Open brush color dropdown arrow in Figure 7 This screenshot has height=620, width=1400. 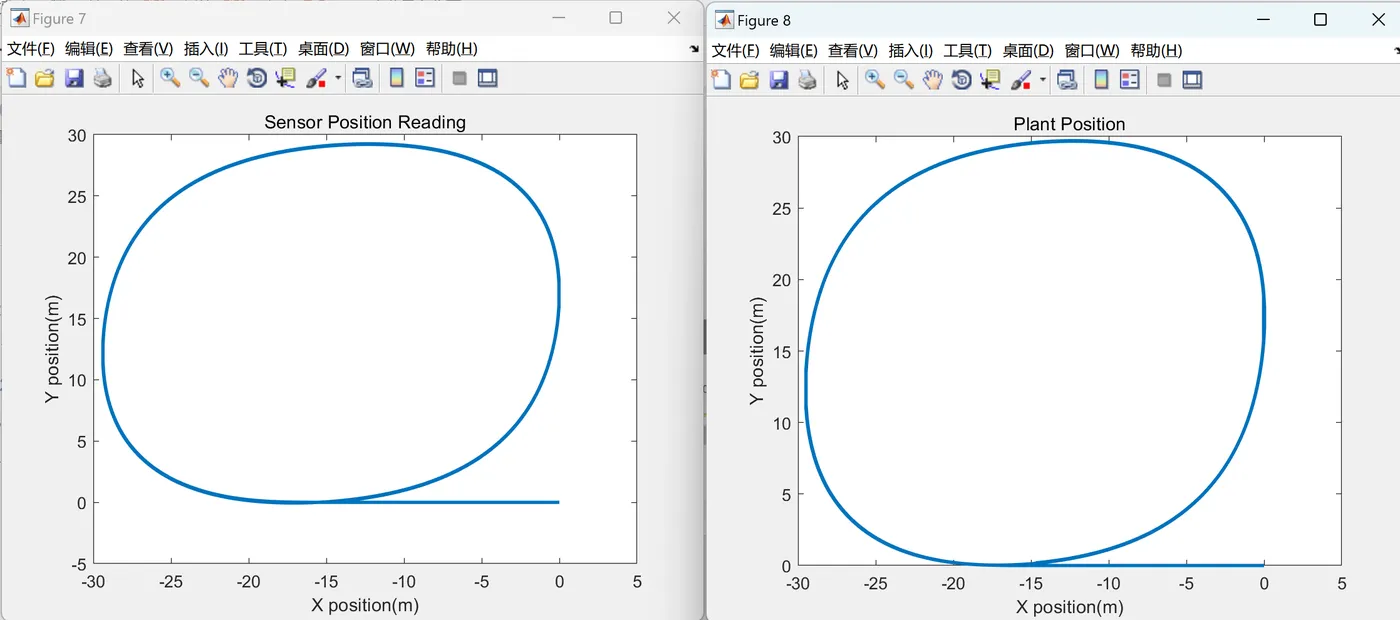(x=338, y=78)
